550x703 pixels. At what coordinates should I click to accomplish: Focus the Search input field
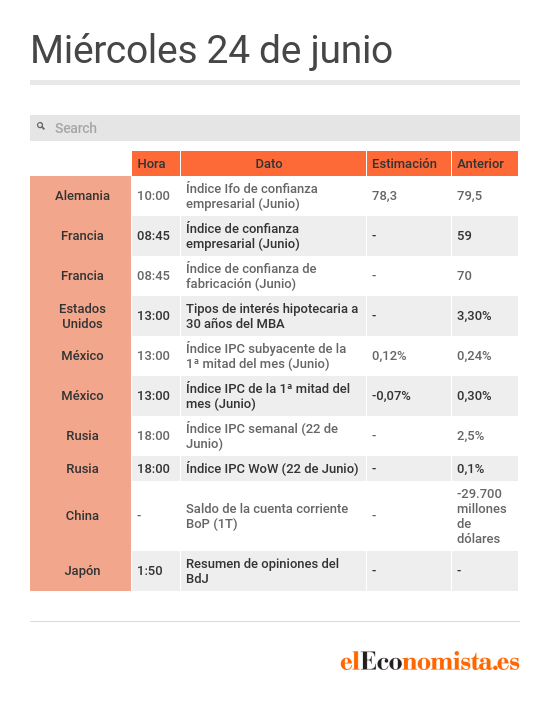tap(275, 128)
